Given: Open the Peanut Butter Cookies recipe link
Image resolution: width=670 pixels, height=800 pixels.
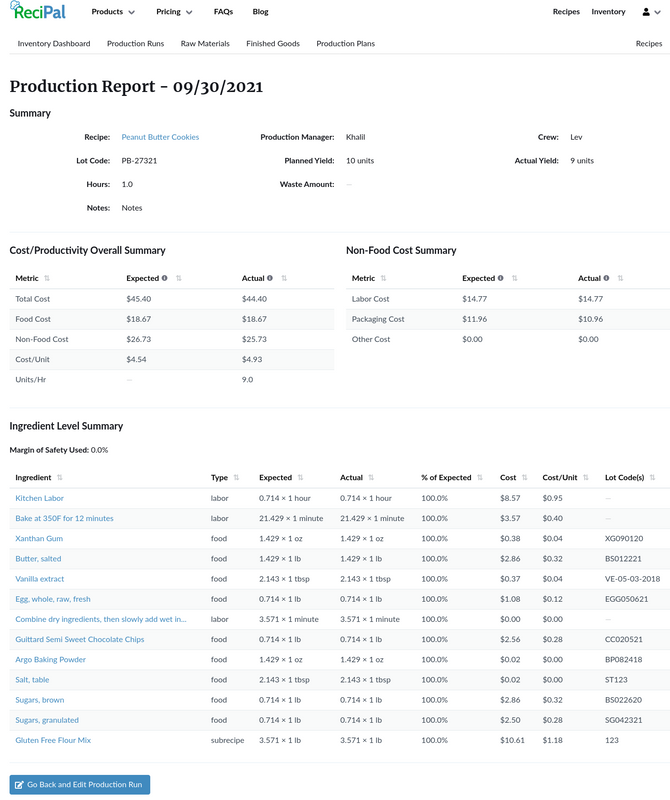Looking at the screenshot, I should (160, 137).
